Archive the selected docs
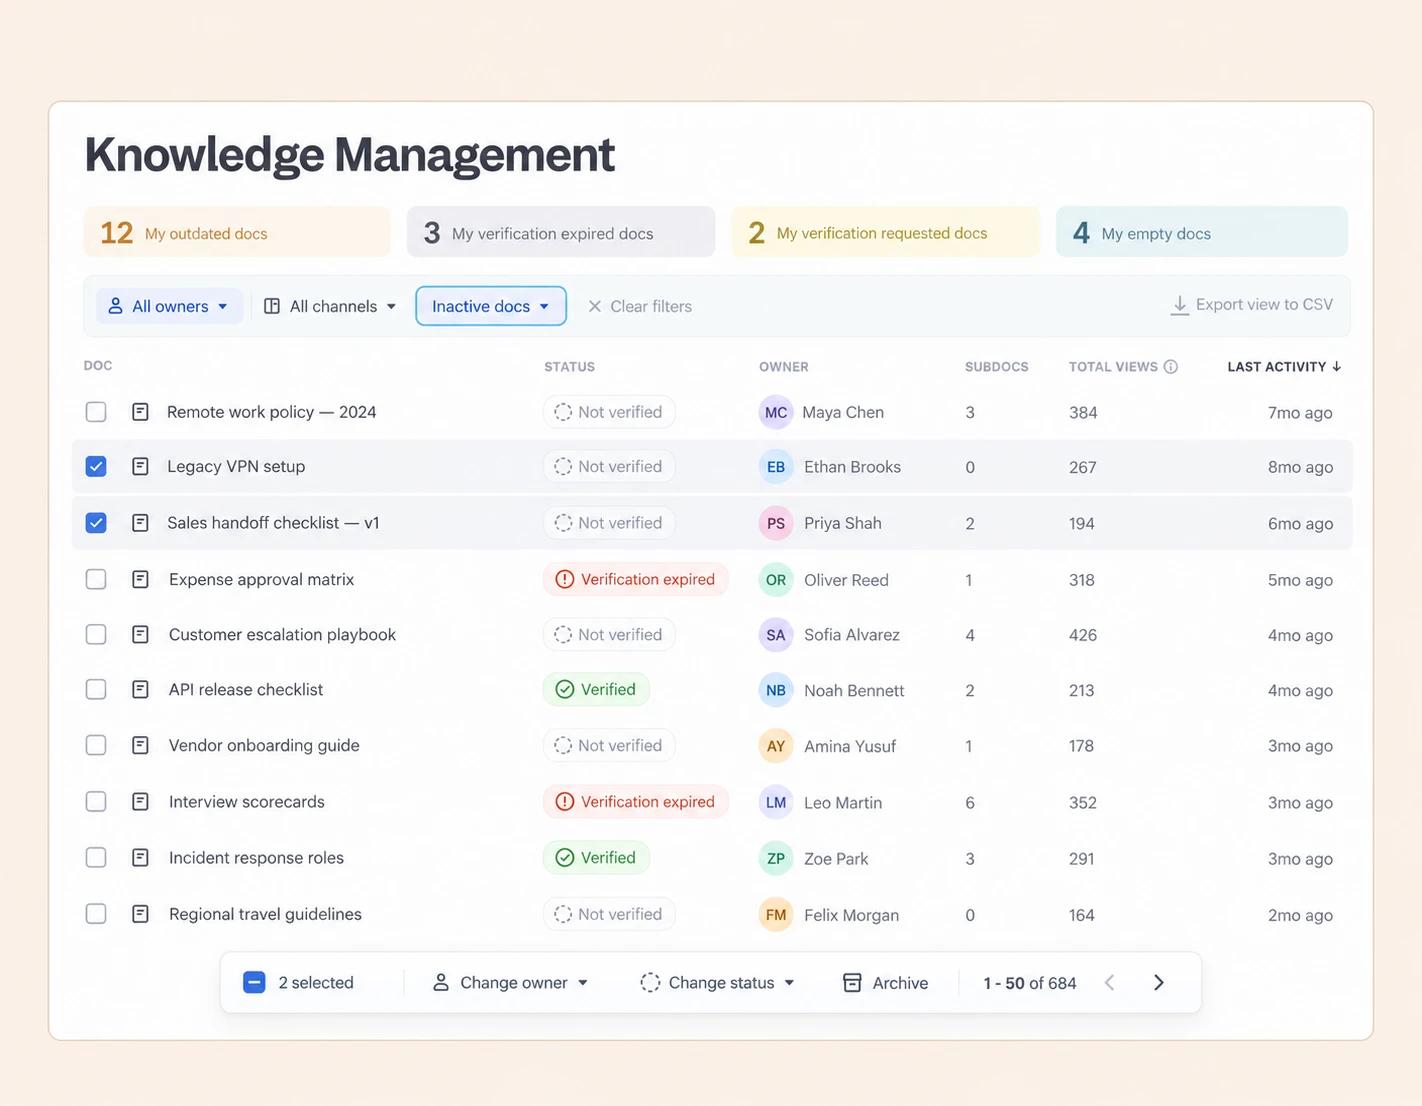 click(886, 983)
